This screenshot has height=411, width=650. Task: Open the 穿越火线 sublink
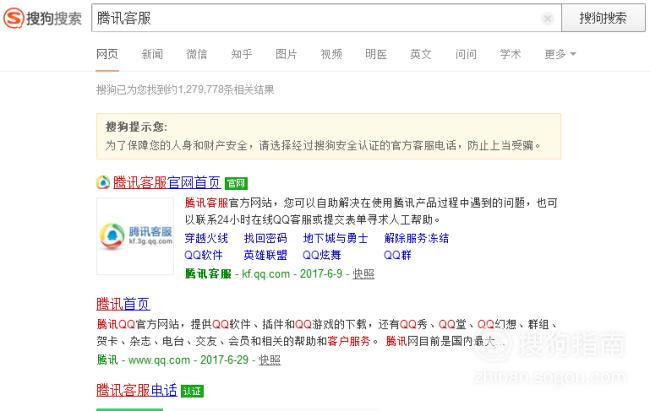tap(206, 238)
